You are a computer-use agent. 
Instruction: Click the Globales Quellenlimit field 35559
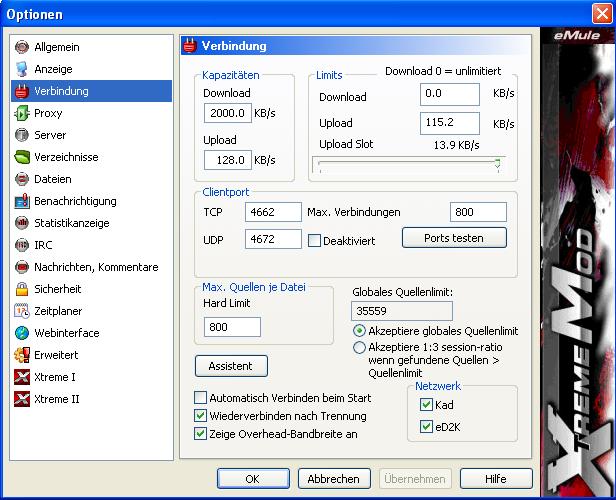click(x=402, y=311)
